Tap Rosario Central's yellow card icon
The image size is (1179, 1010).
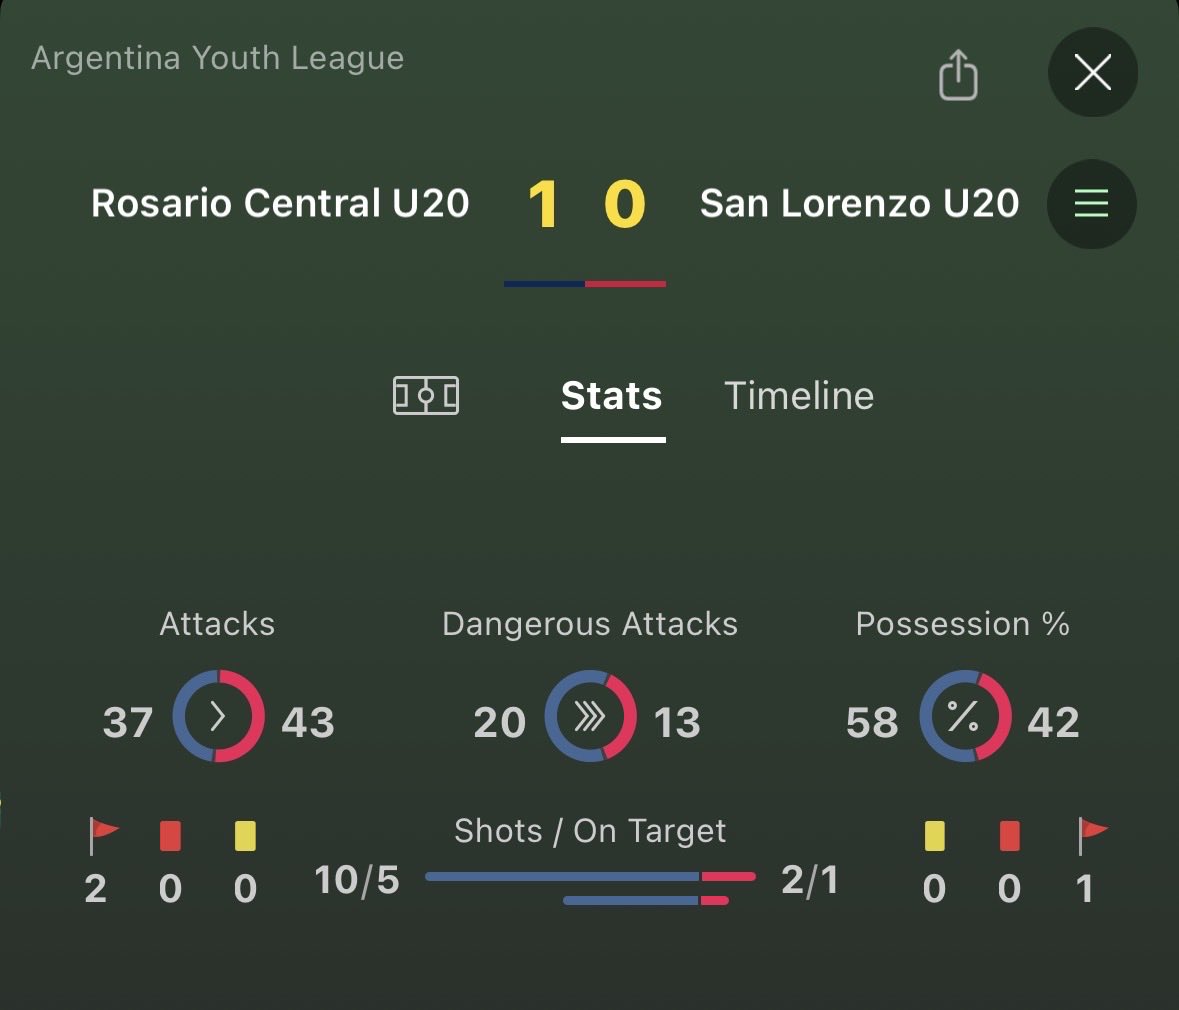point(245,835)
